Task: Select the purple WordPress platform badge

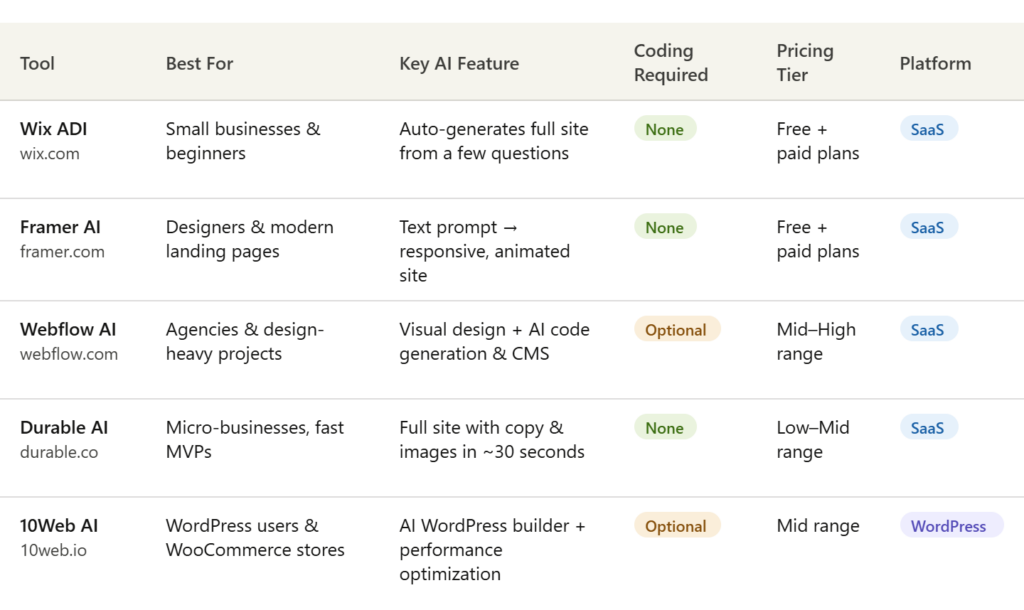Action: point(950,526)
